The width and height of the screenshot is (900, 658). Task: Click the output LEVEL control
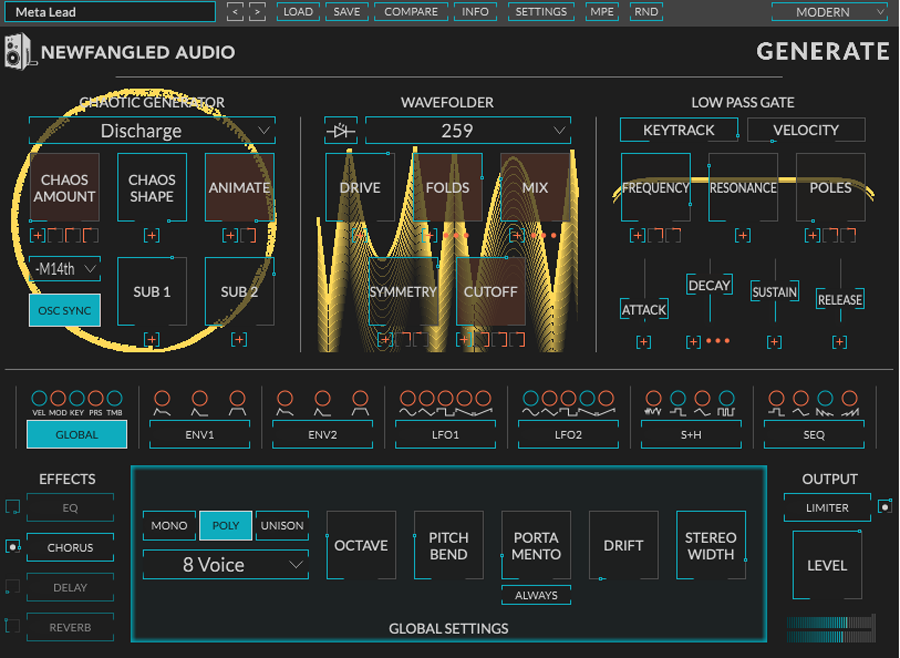click(827, 565)
